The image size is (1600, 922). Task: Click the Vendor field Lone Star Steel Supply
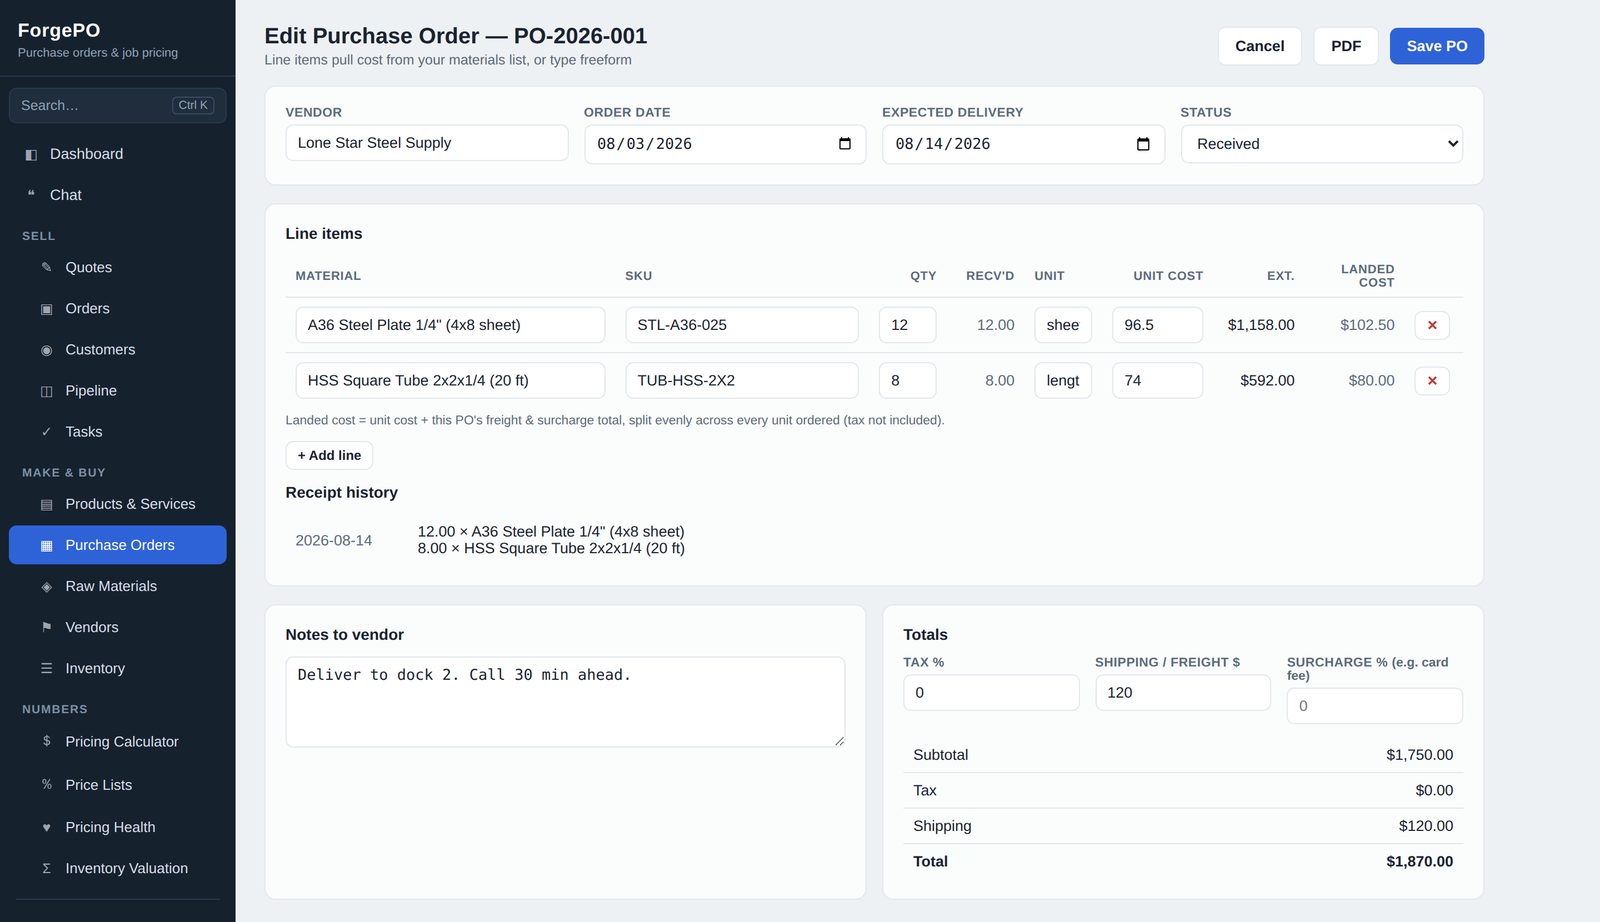click(x=427, y=143)
